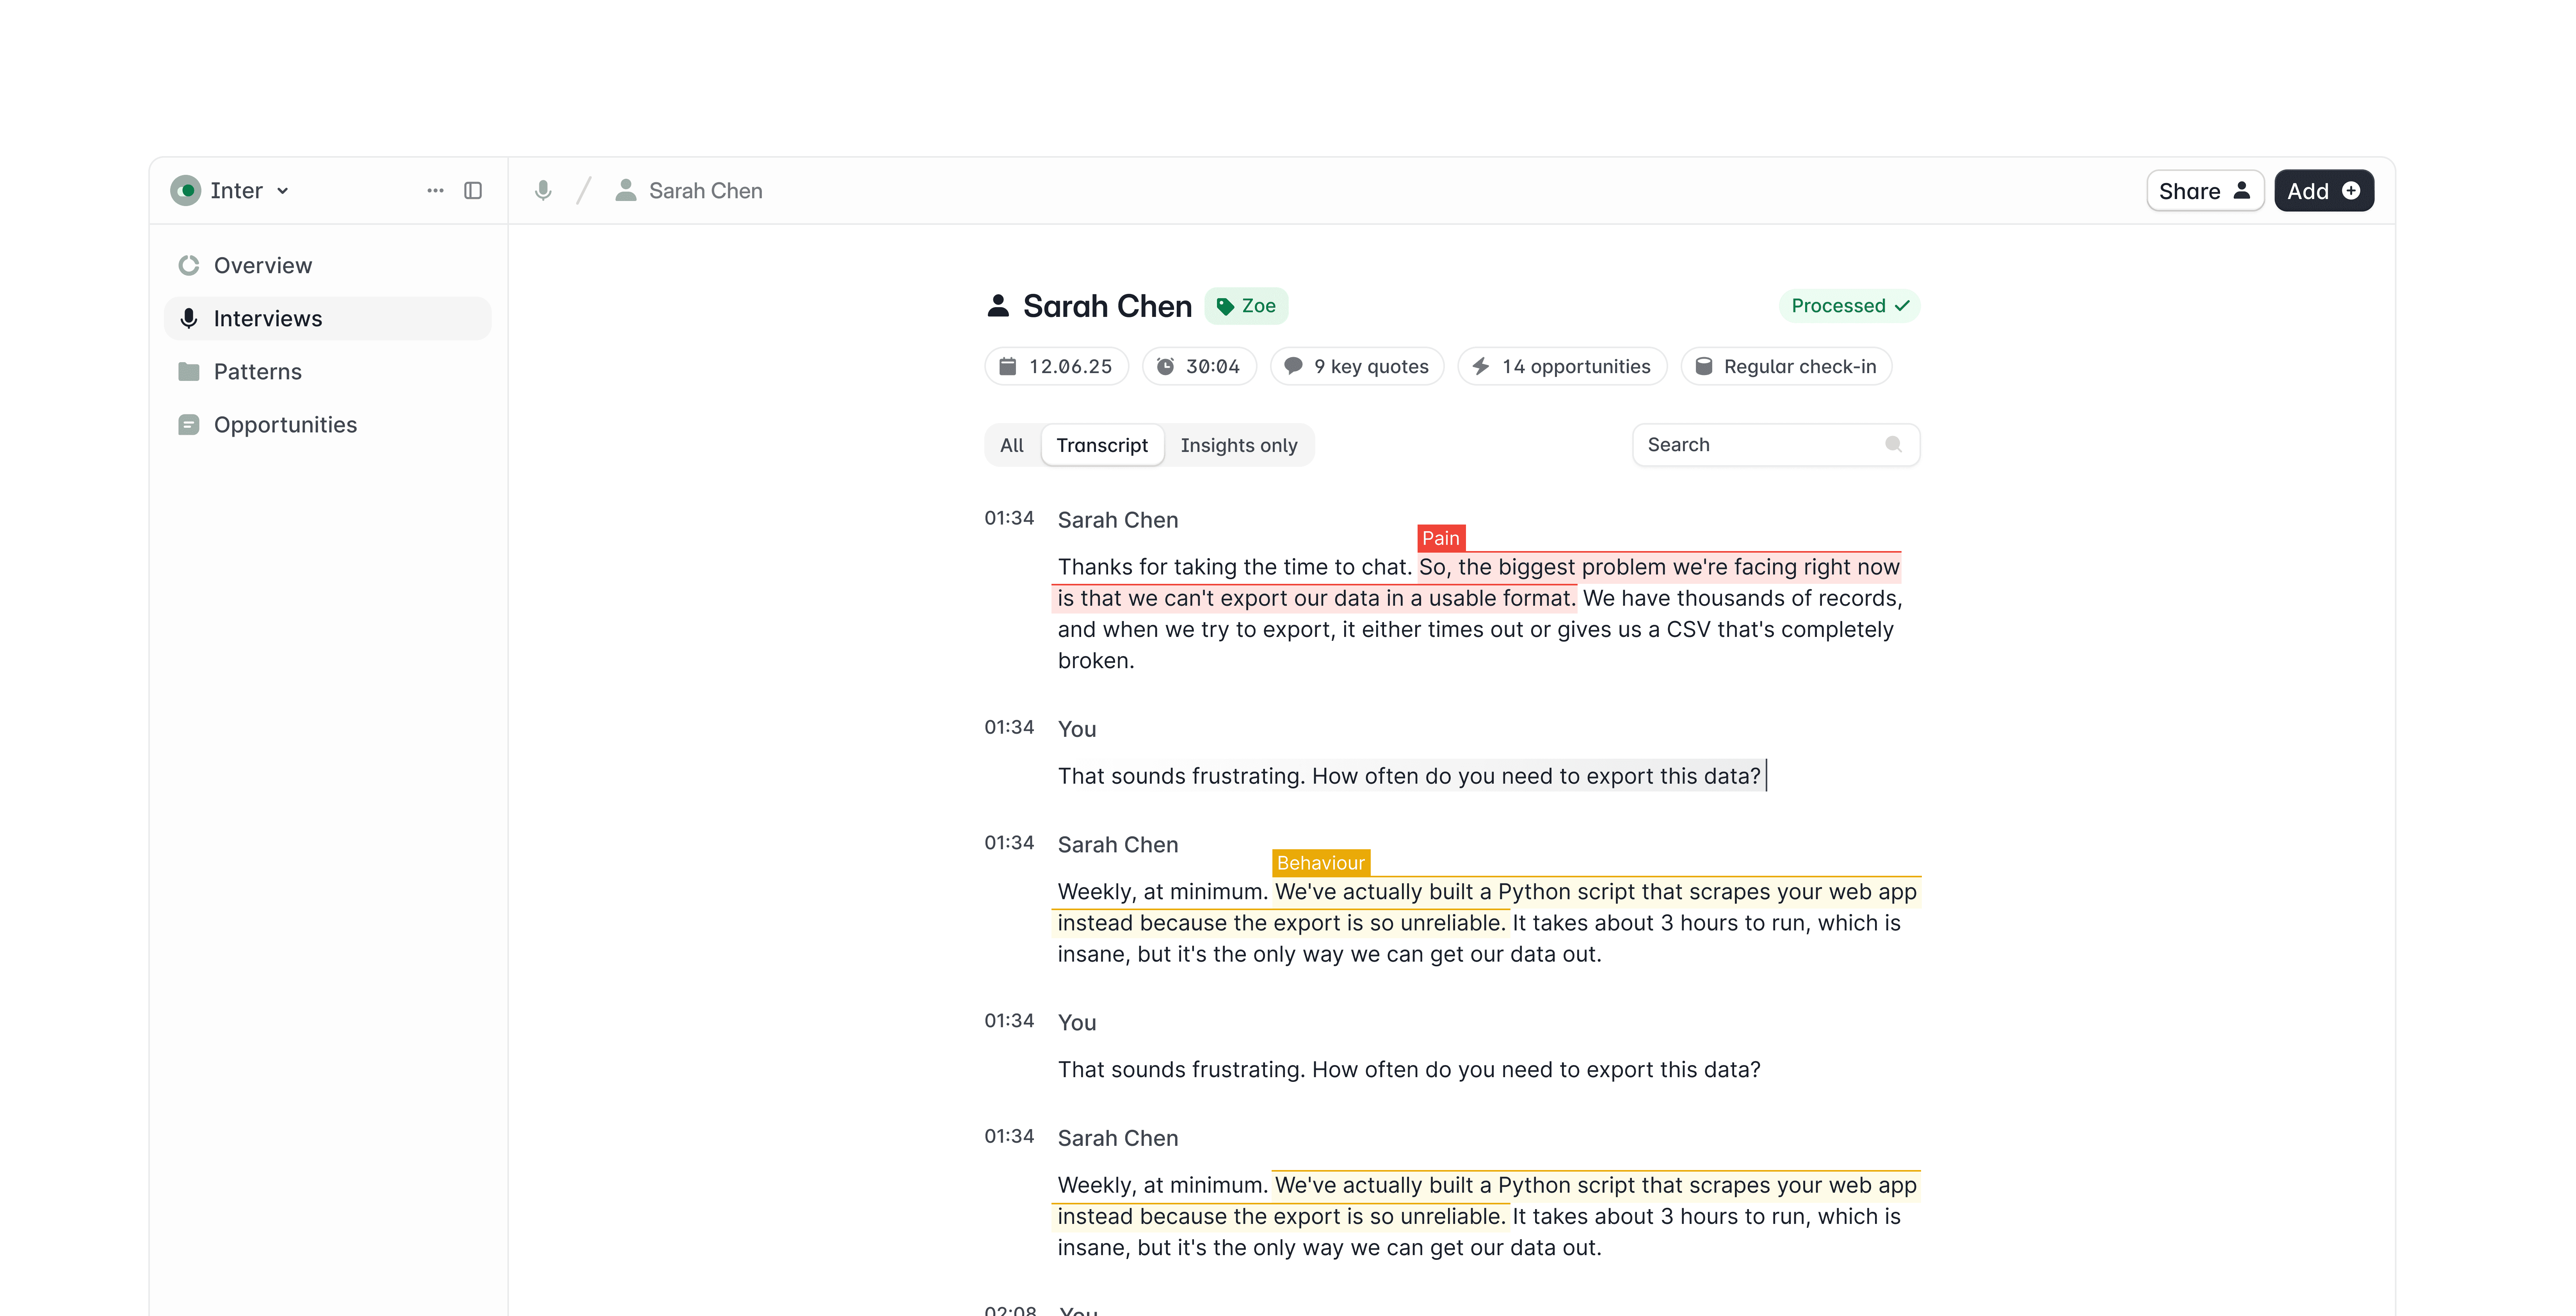Click the Zoe tag badge
Image resolution: width=2576 pixels, height=1316 pixels.
pyautogui.click(x=1246, y=306)
